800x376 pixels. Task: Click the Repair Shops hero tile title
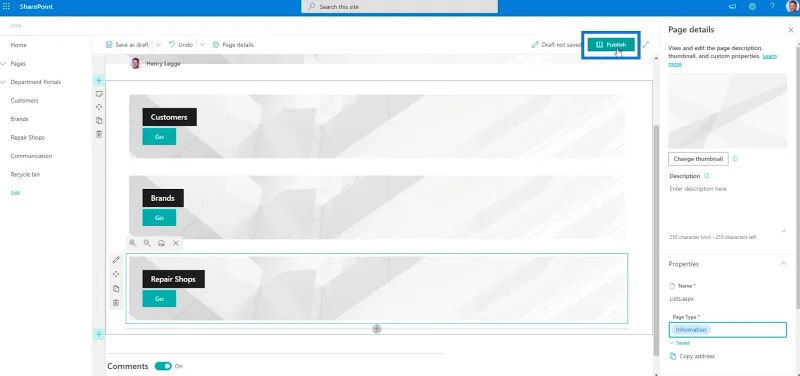173,279
